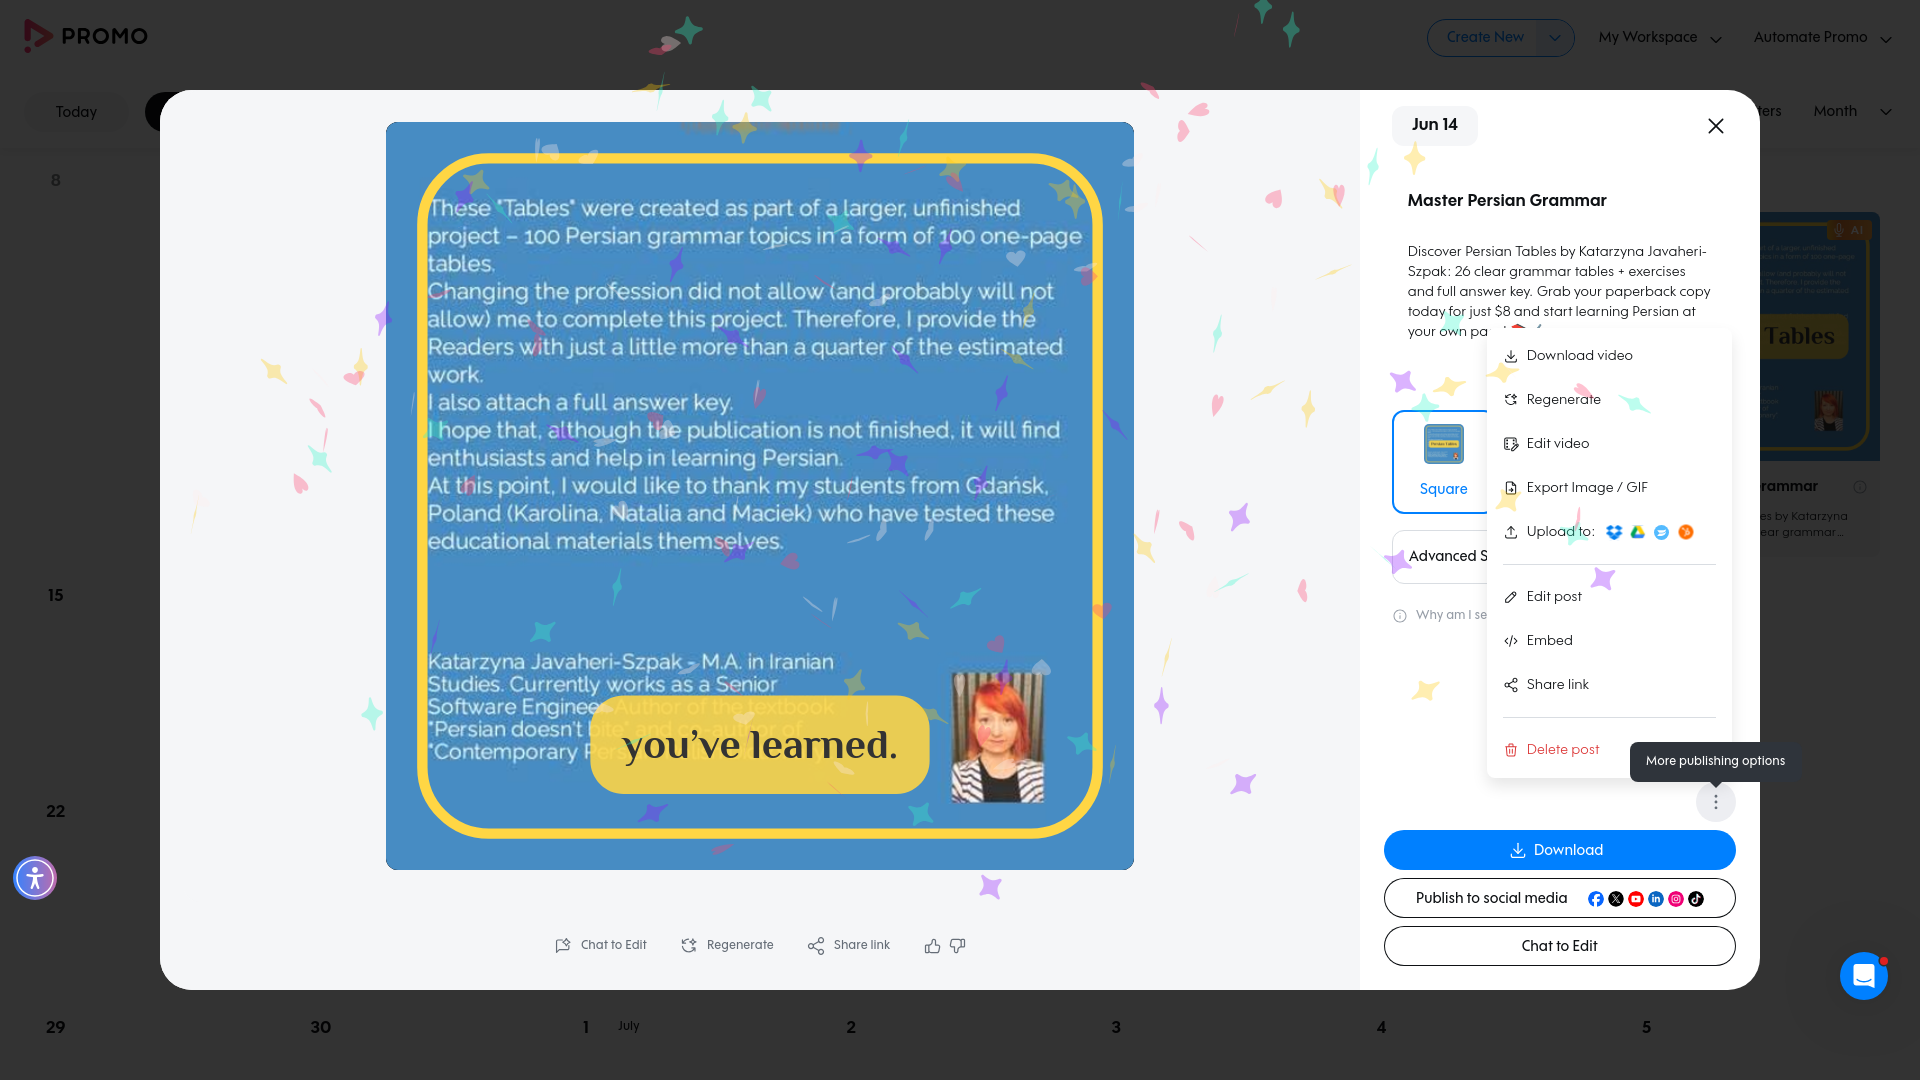Click Publish to social media button

(x=1559, y=898)
